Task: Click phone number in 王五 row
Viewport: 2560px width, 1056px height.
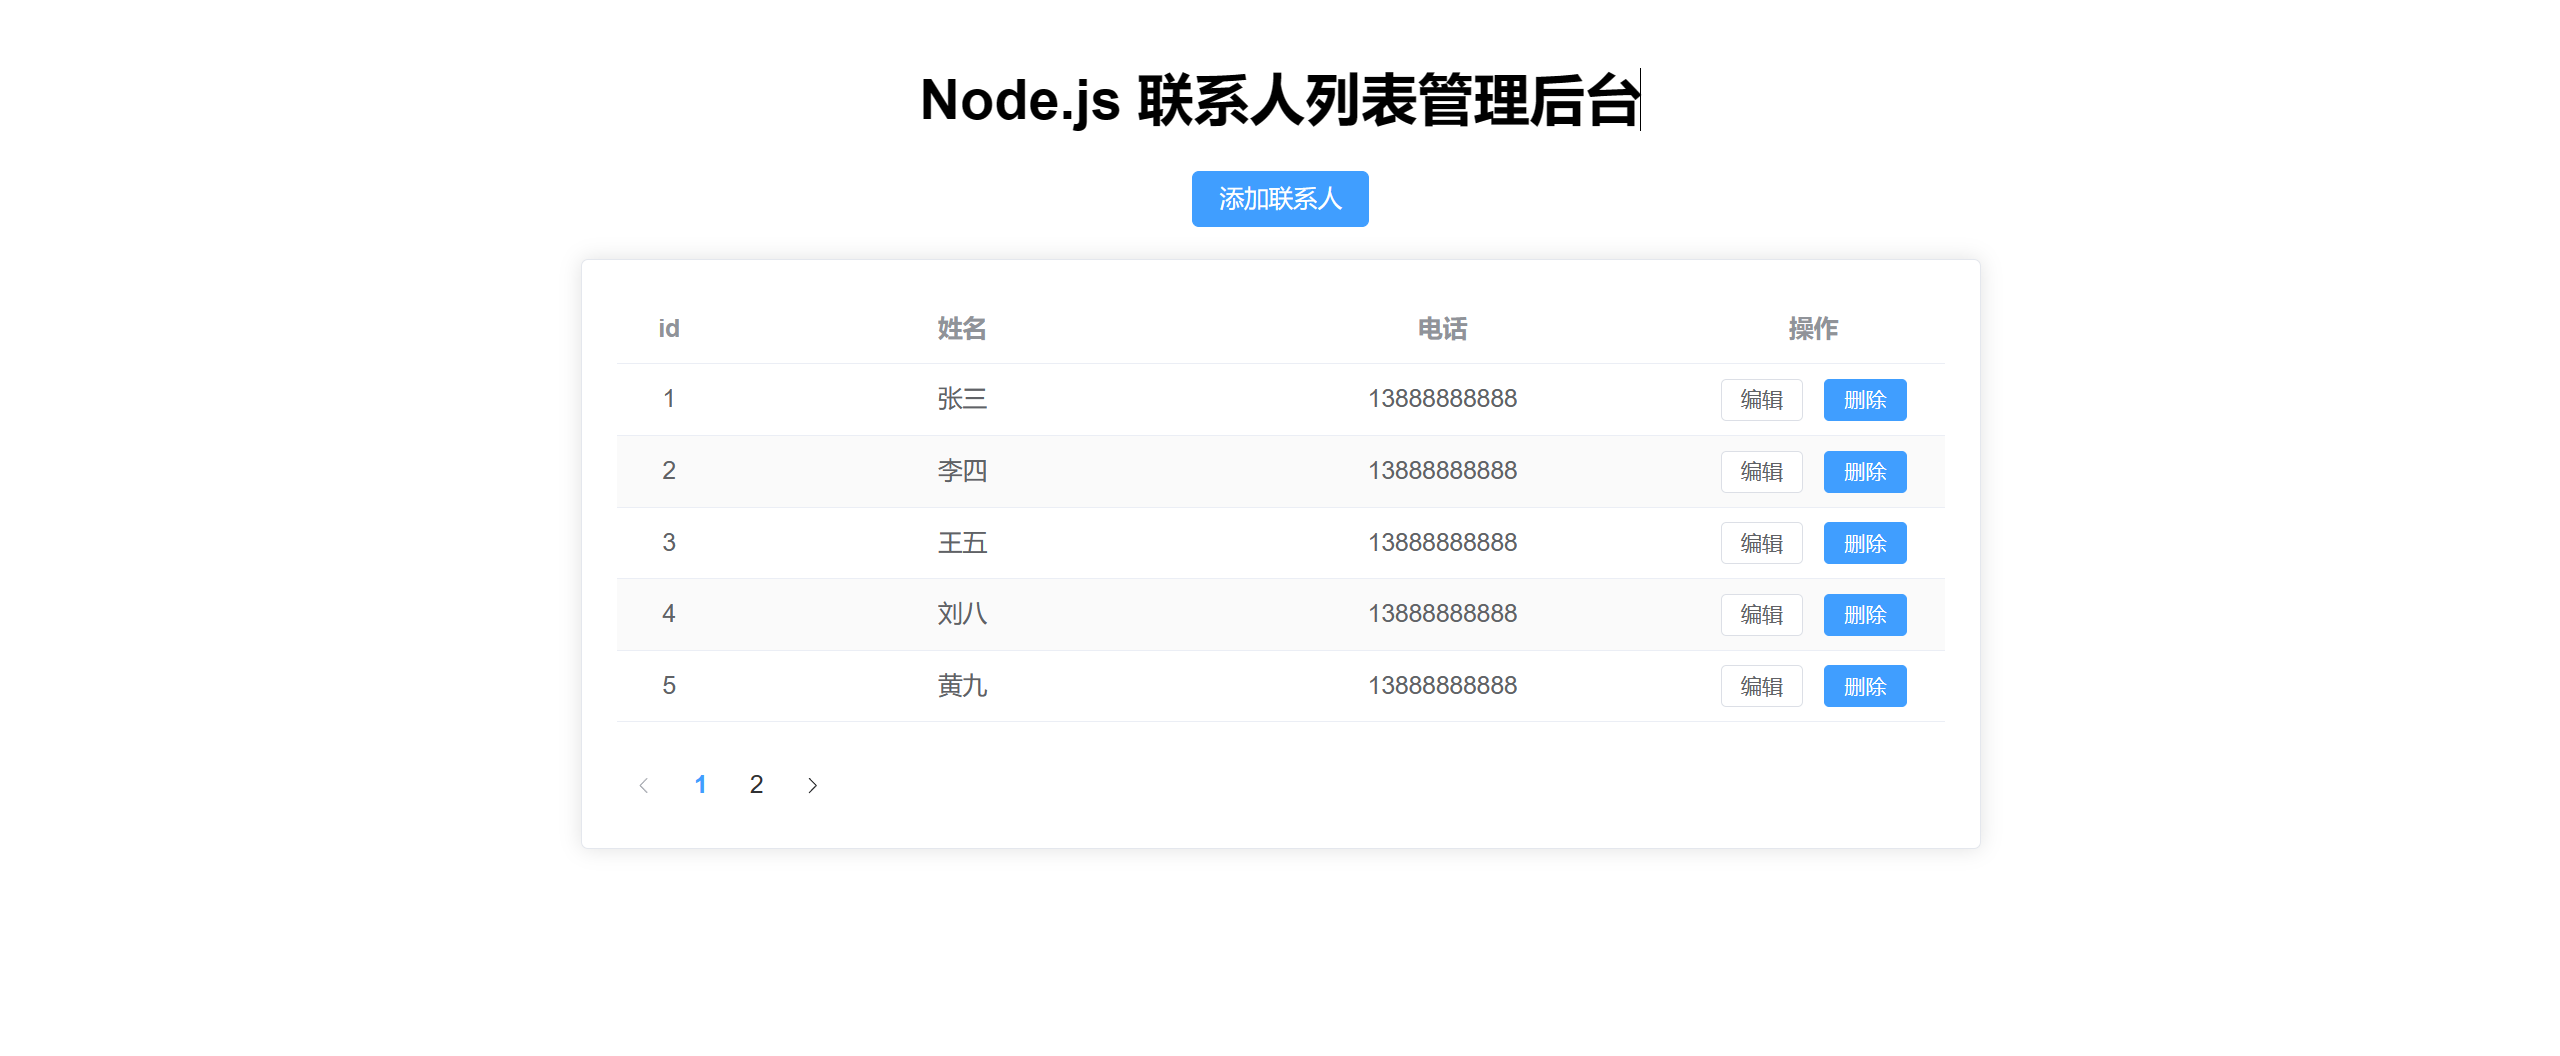Action: coord(1442,543)
